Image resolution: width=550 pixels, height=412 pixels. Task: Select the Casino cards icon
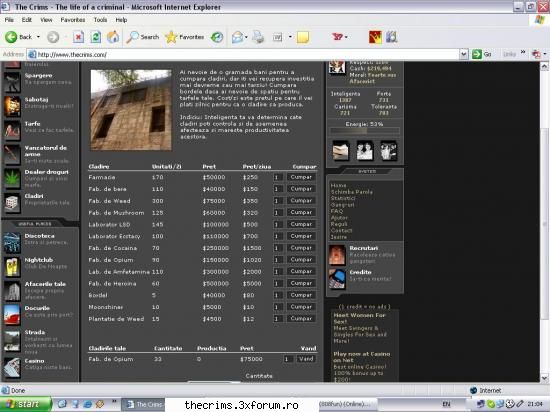(12, 367)
